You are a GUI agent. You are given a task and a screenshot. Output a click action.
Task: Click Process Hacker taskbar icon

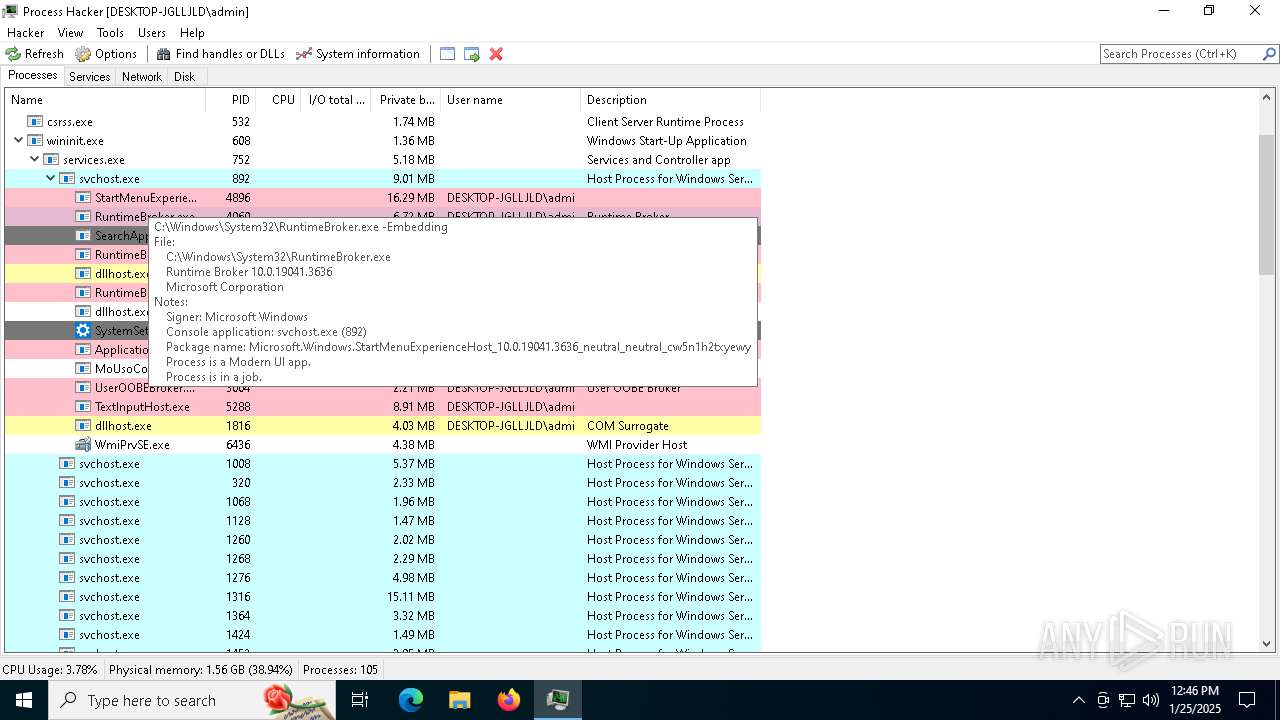pos(558,700)
